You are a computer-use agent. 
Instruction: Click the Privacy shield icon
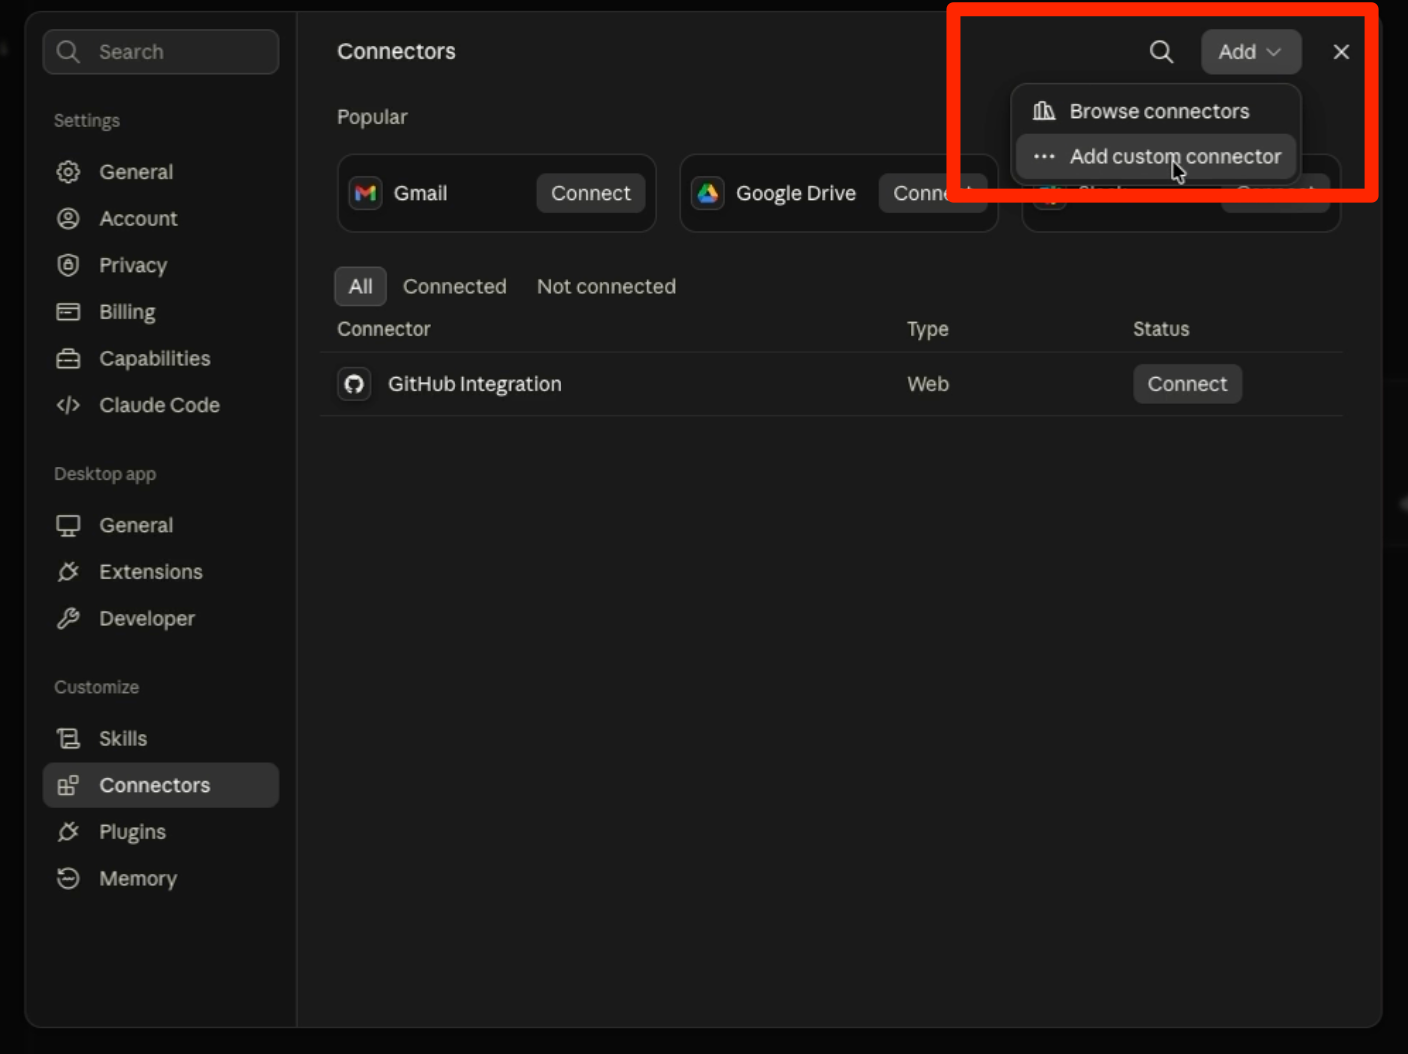68,265
